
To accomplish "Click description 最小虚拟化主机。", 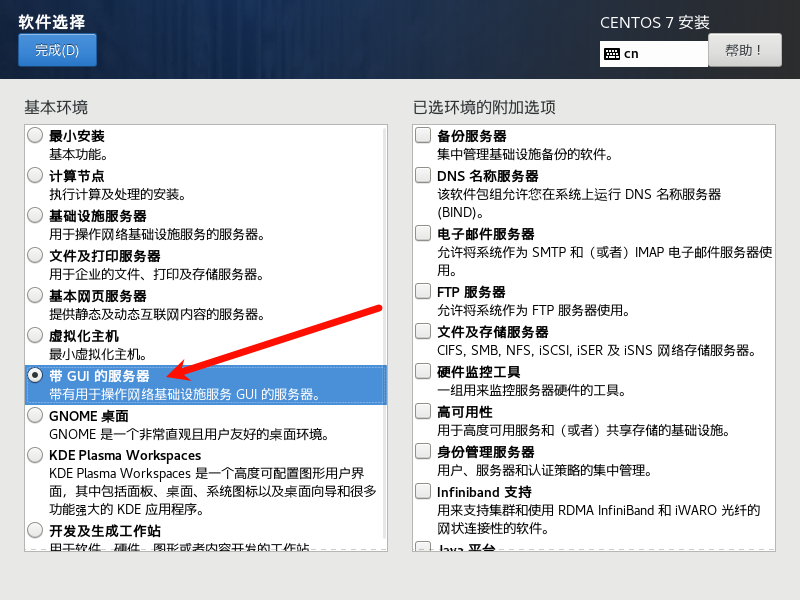I will point(98,354).
